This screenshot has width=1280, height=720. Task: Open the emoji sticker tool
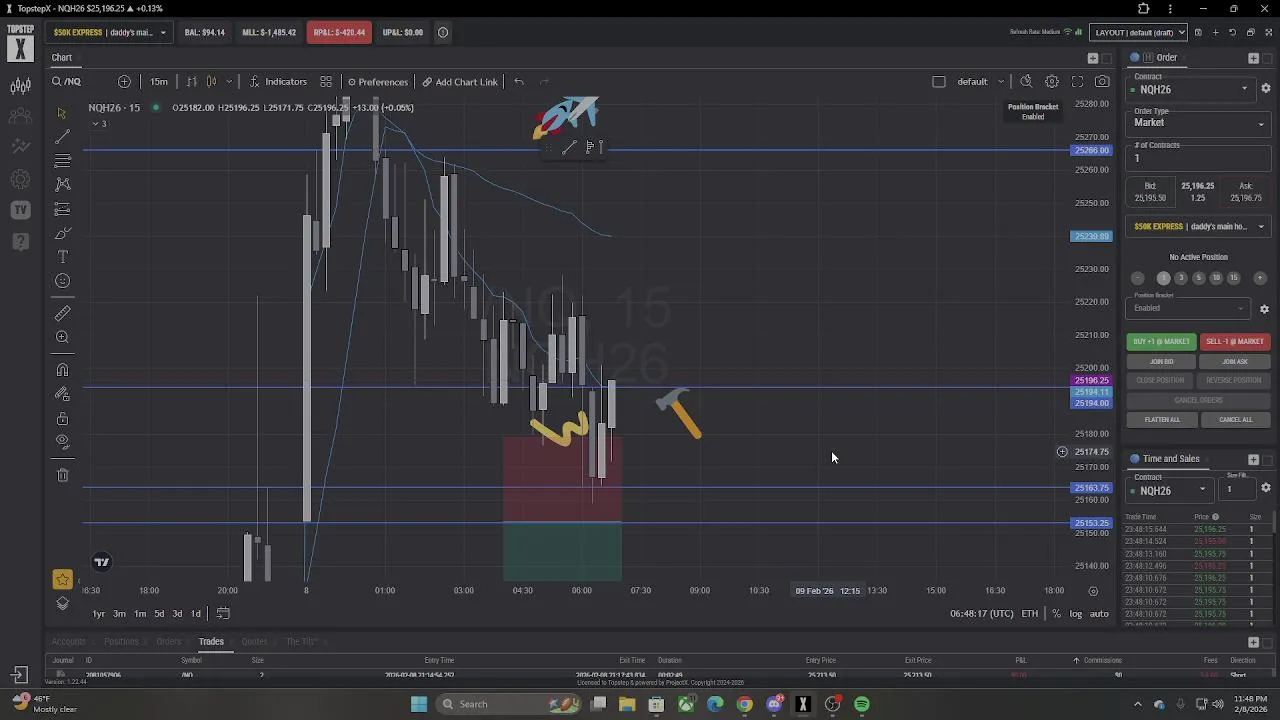pos(62,281)
